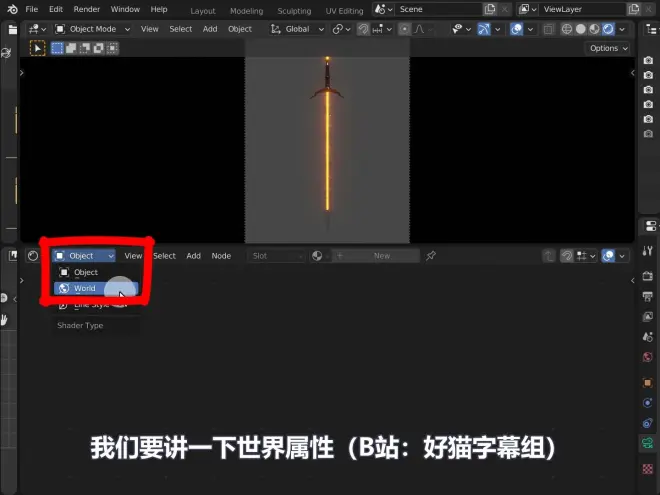660x495 pixels.
Task: Open the node editor snap type dropdown
Action: [x=586, y=256]
